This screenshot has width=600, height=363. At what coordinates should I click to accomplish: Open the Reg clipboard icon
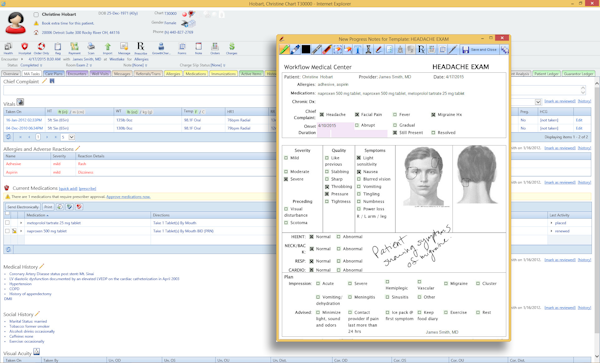58,47
